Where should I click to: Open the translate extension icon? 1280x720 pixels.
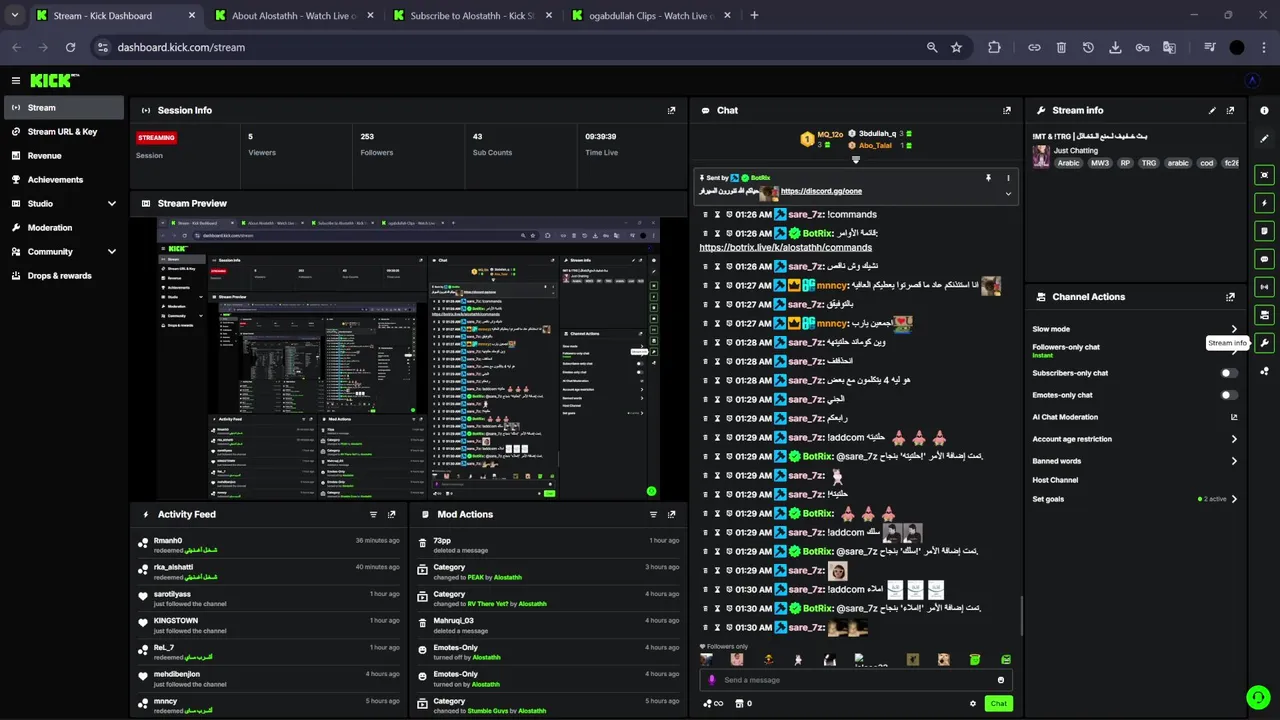coord(1169,47)
